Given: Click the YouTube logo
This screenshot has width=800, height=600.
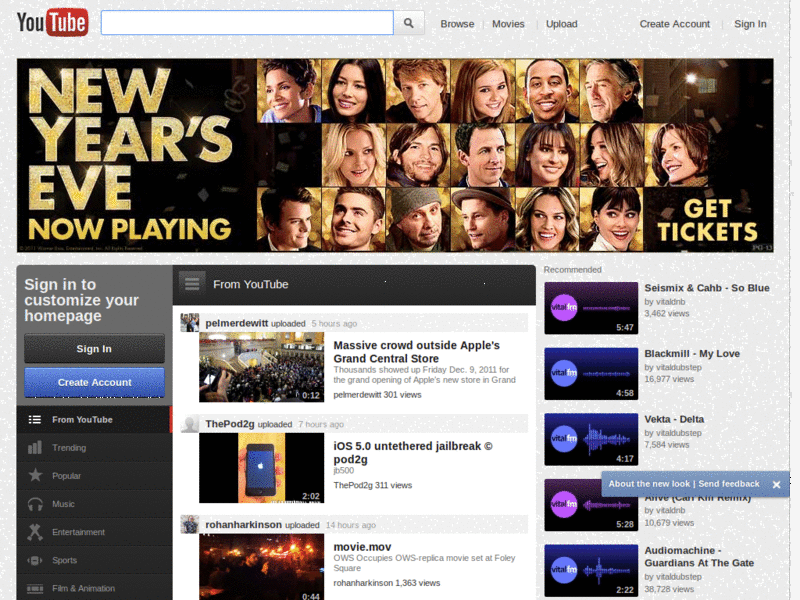Looking at the screenshot, I should [x=52, y=22].
